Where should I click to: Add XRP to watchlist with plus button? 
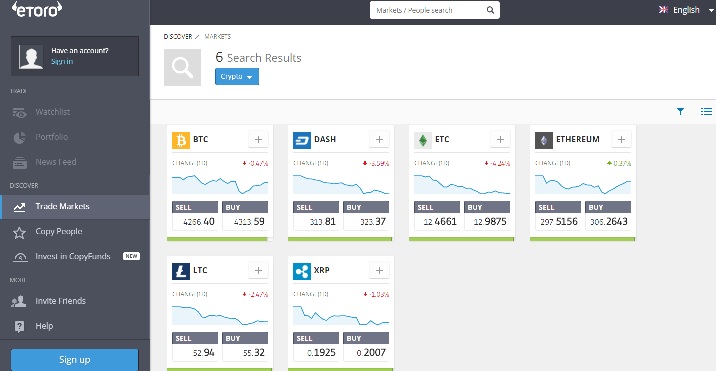point(379,270)
